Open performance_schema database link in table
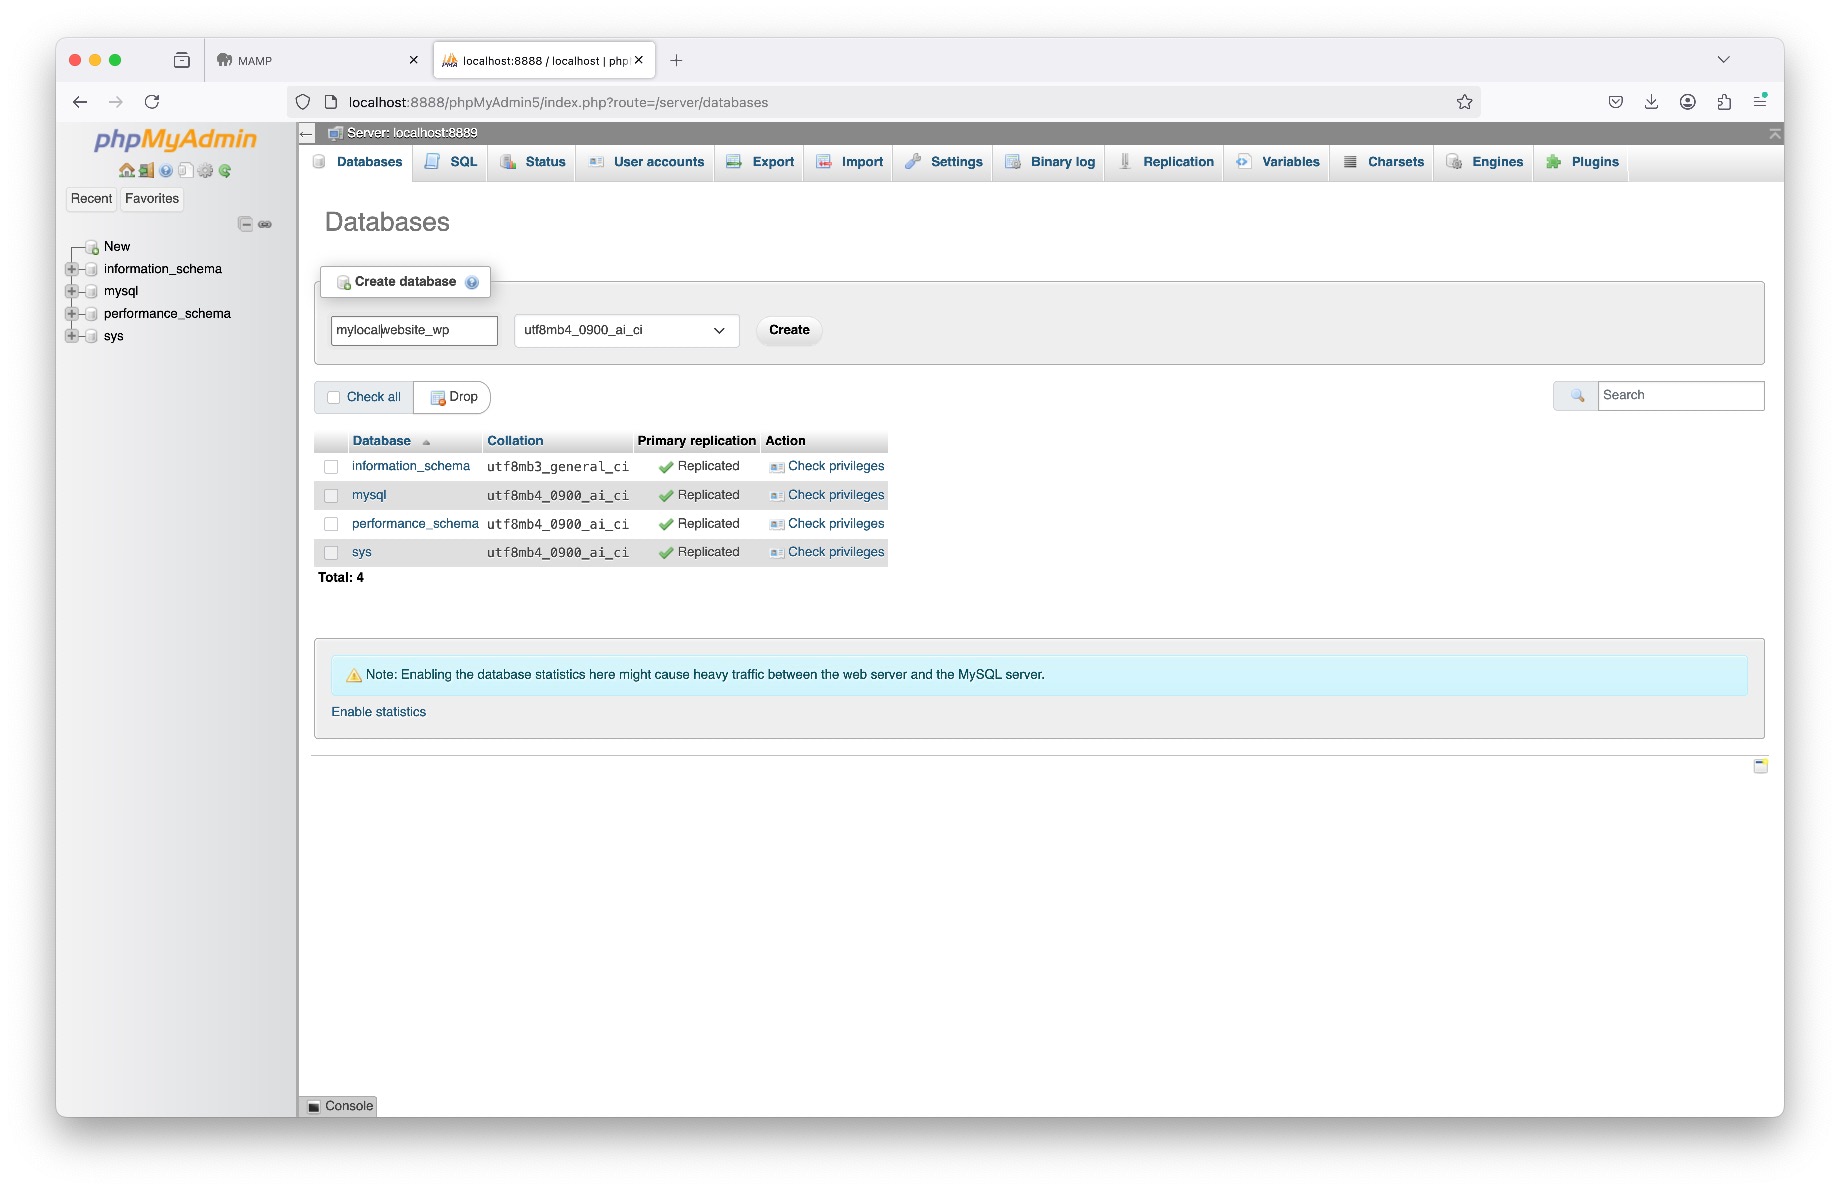The height and width of the screenshot is (1191, 1840). 415,524
